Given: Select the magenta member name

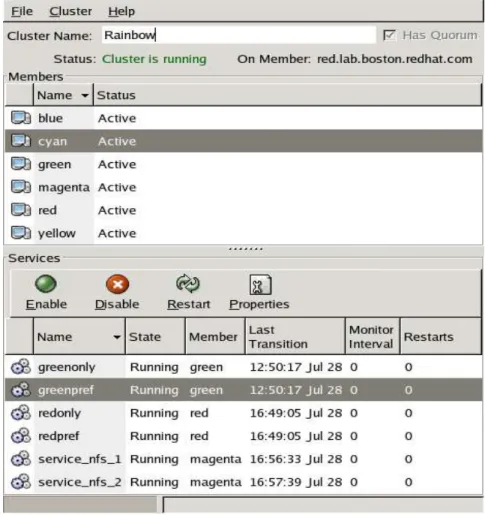Looking at the screenshot, I should (64, 187).
